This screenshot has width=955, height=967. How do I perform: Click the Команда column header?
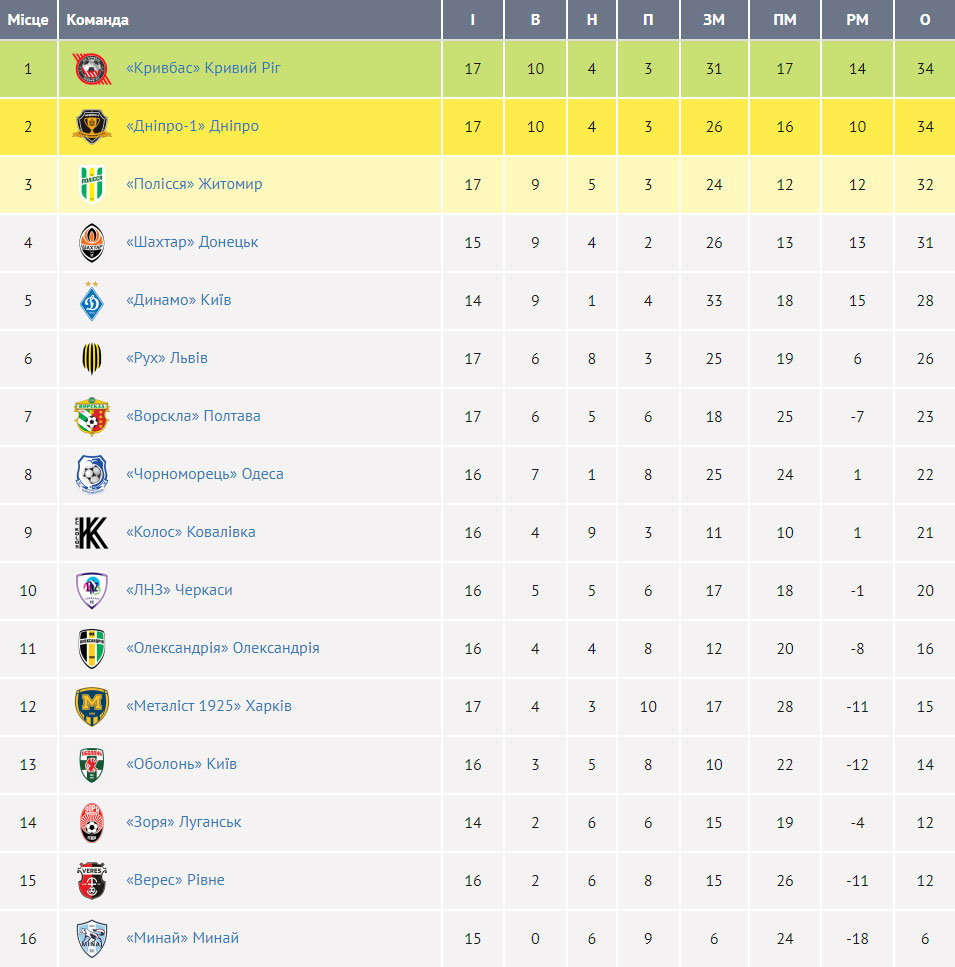point(97,20)
